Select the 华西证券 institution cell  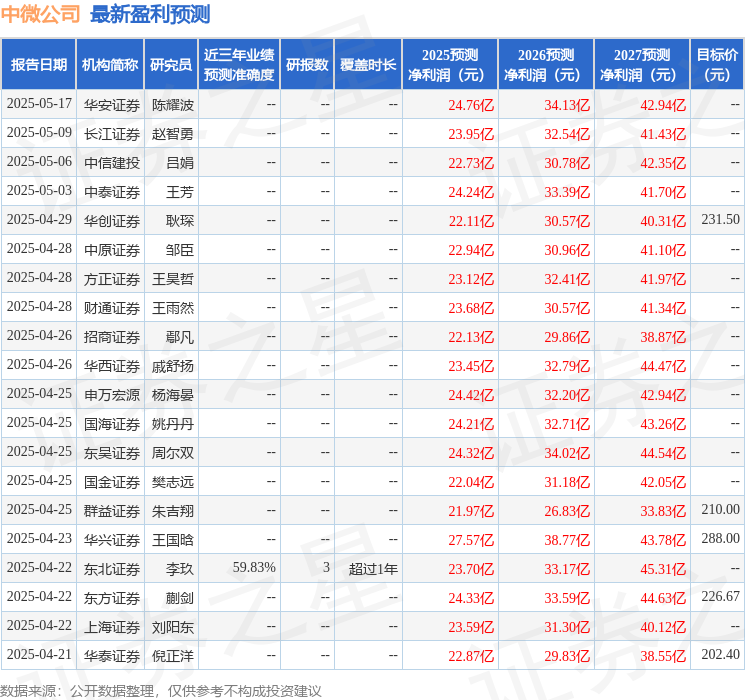tap(112, 366)
